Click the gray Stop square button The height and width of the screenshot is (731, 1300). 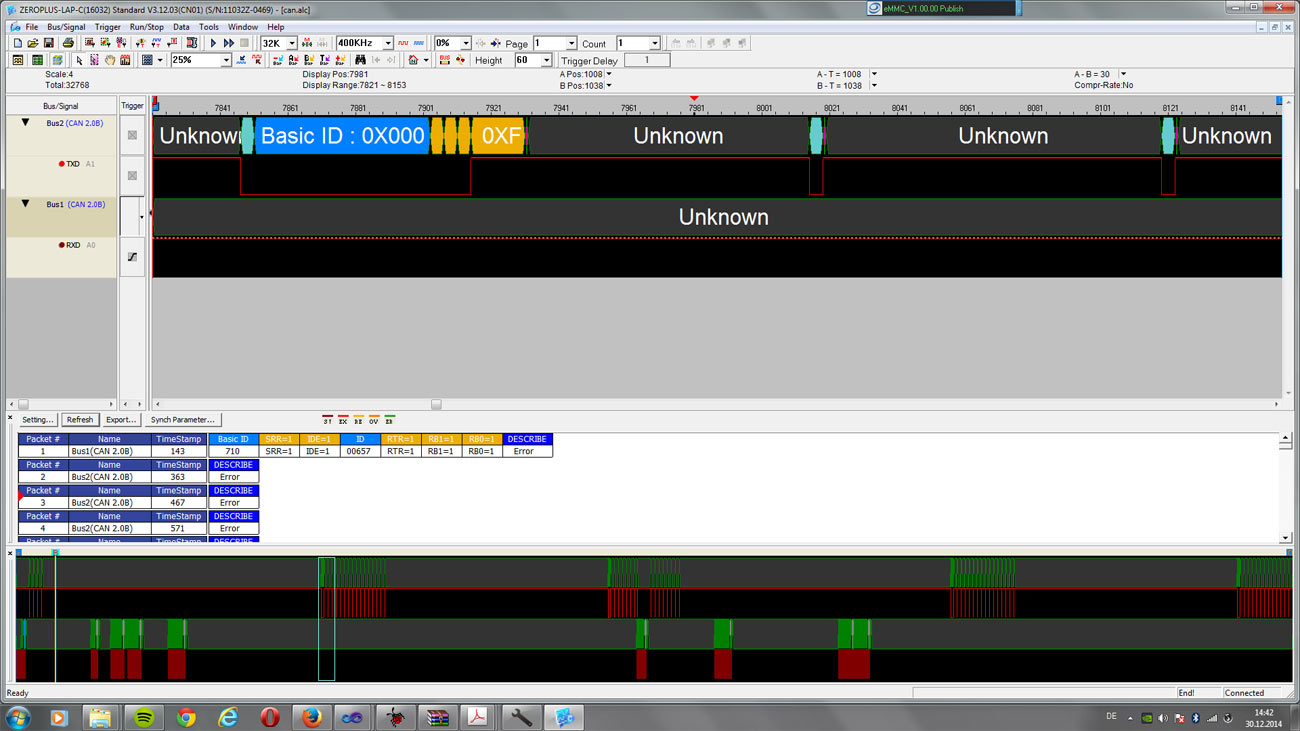coord(244,43)
